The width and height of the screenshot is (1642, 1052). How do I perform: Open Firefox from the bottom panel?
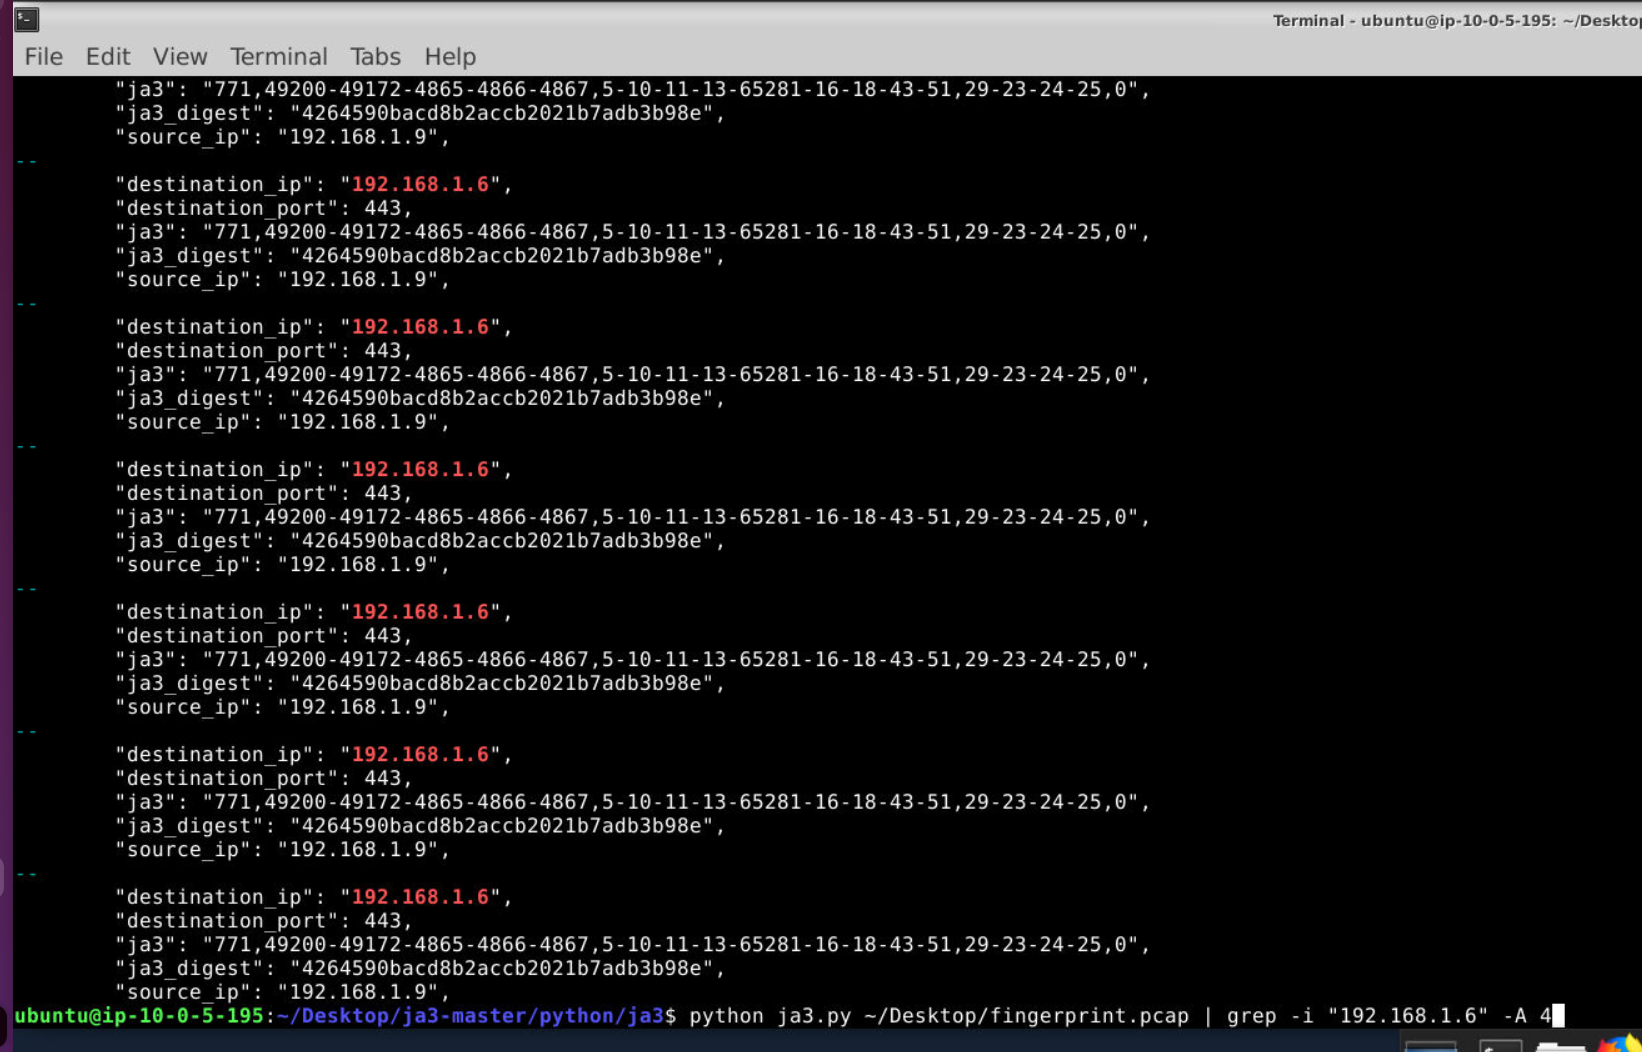1618,1045
